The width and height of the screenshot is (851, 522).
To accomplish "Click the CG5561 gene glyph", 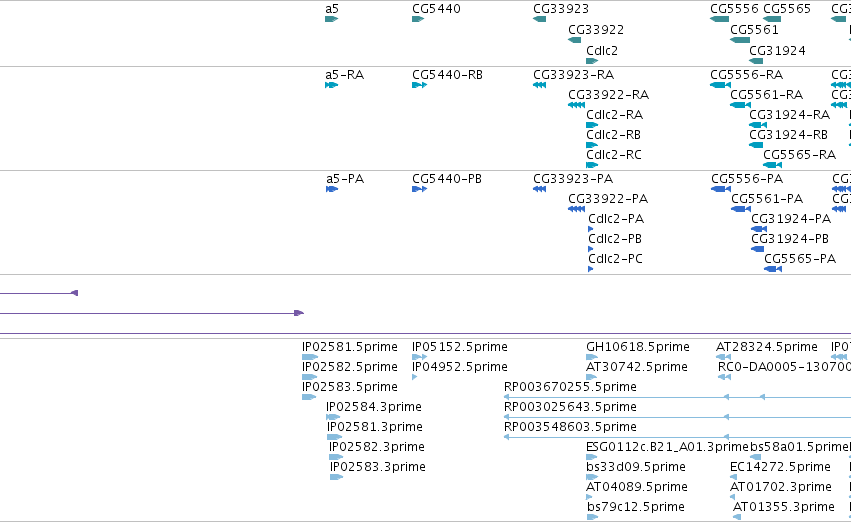I will click(740, 40).
